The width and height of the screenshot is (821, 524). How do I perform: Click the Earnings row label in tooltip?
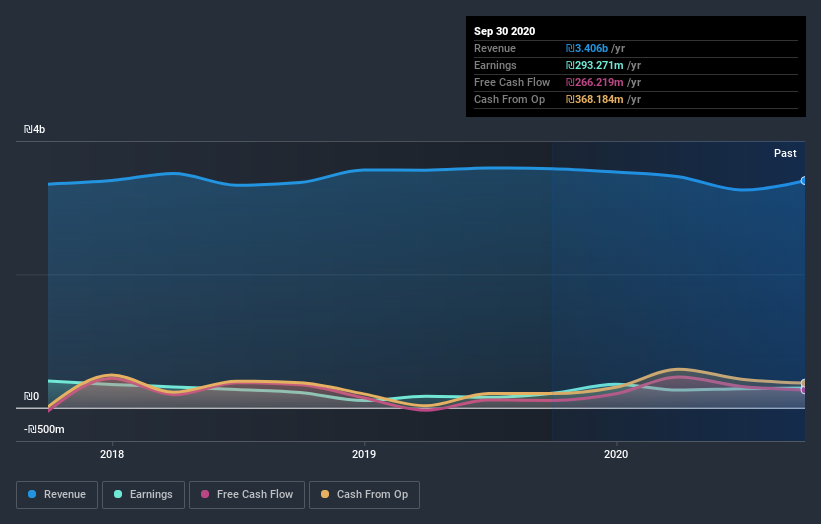tap(495, 65)
